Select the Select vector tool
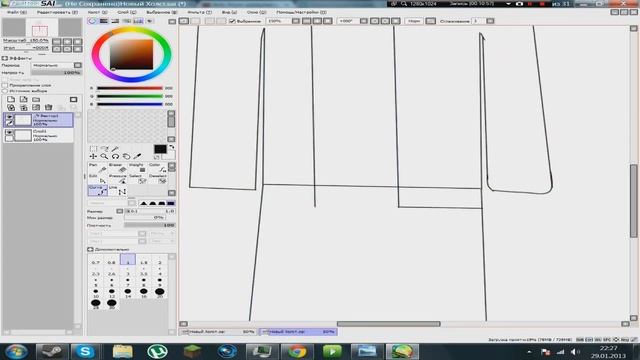Image resolution: width=640 pixels, height=360 pixels. (x=137, y=178)
